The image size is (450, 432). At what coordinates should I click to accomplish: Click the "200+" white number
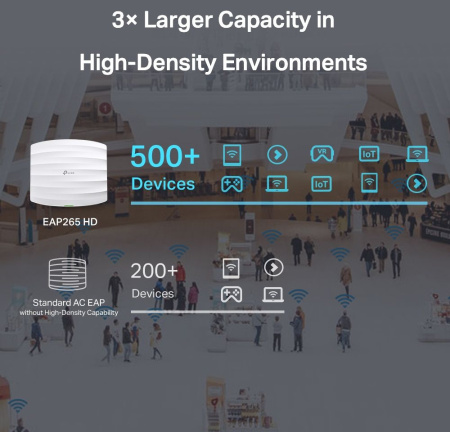click(x=154, y=271)
